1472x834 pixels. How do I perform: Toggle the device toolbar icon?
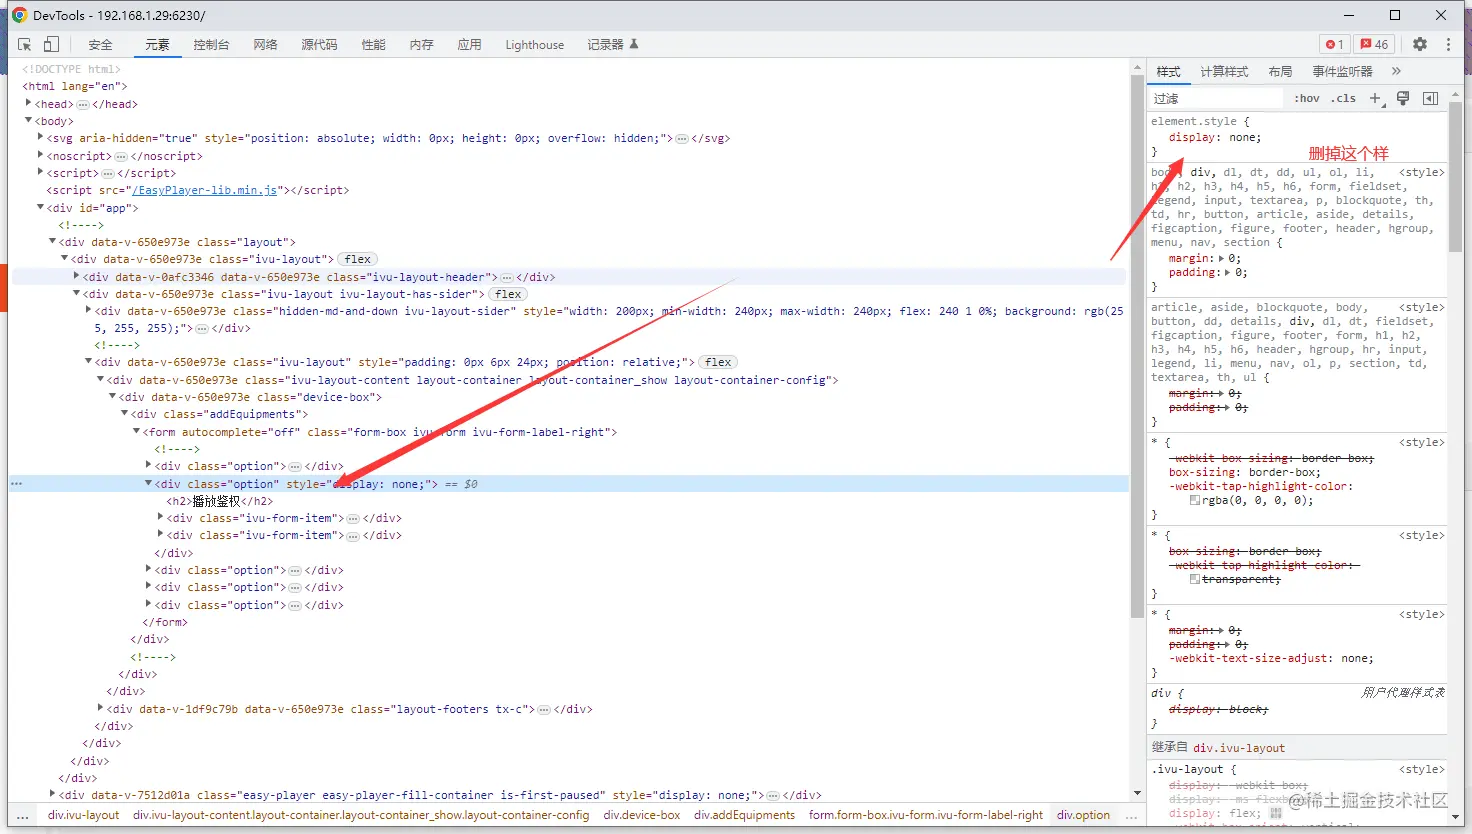tap(51, 44)
